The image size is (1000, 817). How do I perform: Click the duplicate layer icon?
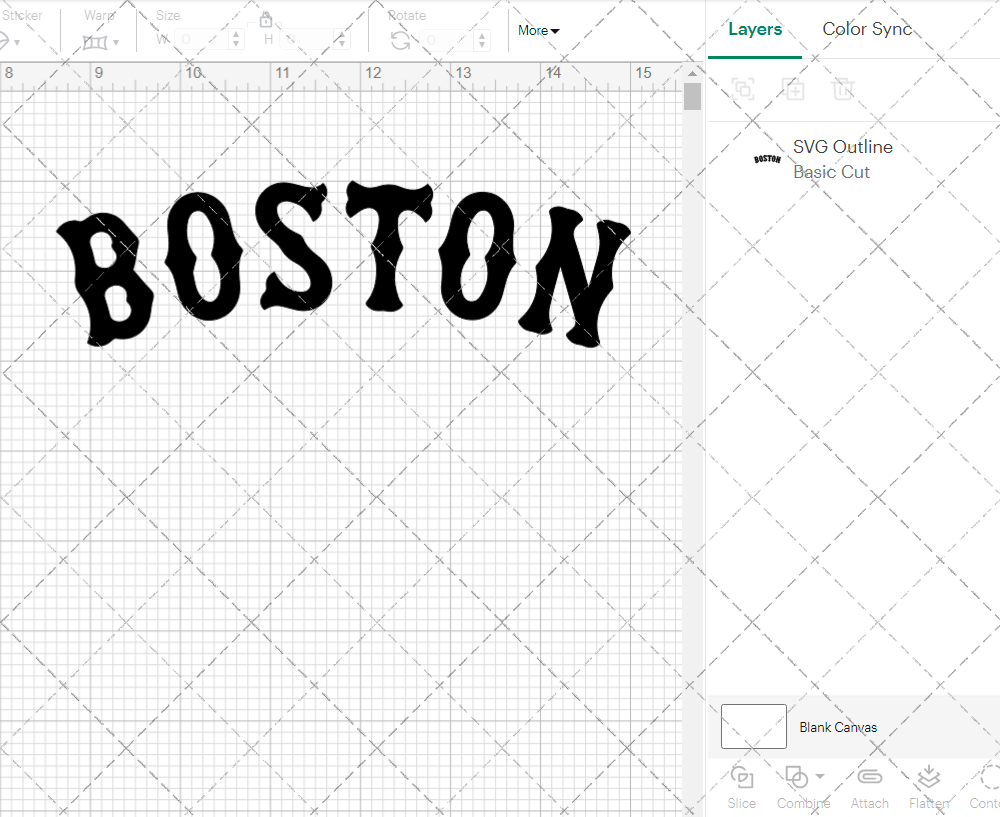[x=793, y=89]
